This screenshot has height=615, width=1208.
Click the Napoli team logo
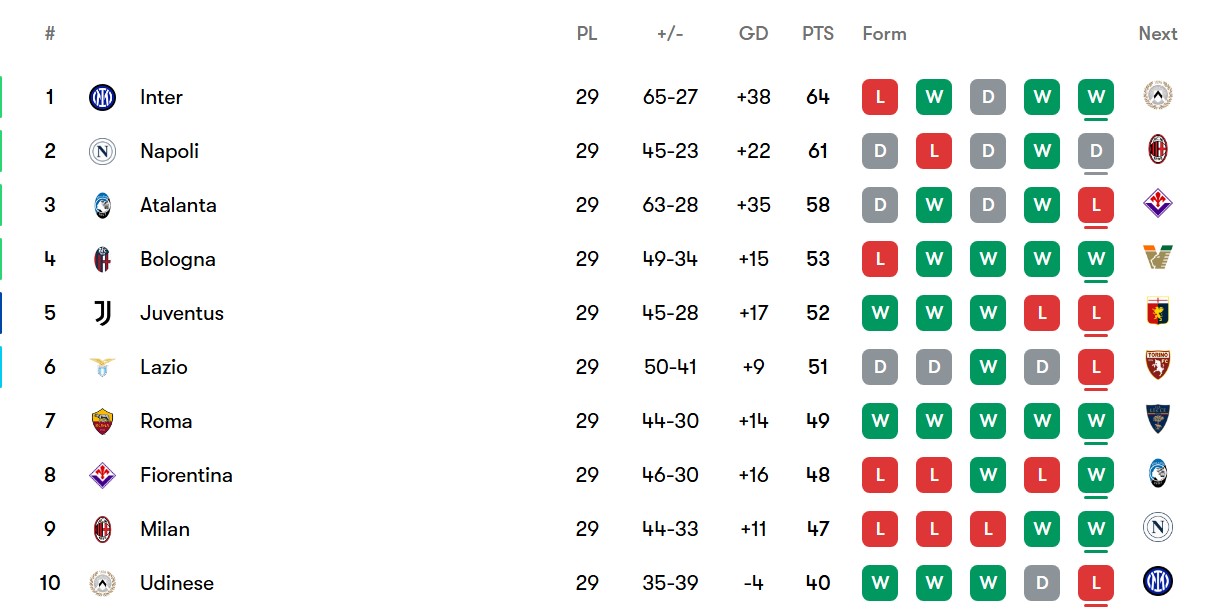coord(102,151)
